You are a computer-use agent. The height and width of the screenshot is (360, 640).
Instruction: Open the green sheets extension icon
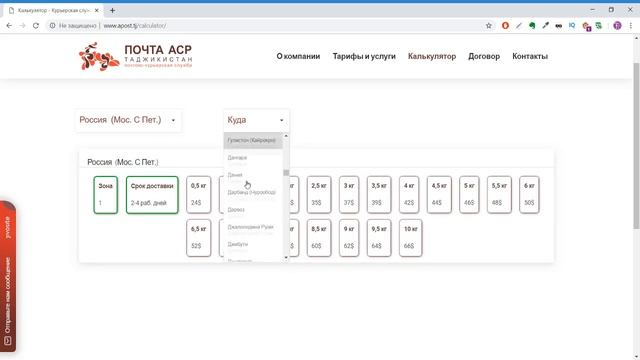click(599, 25)
